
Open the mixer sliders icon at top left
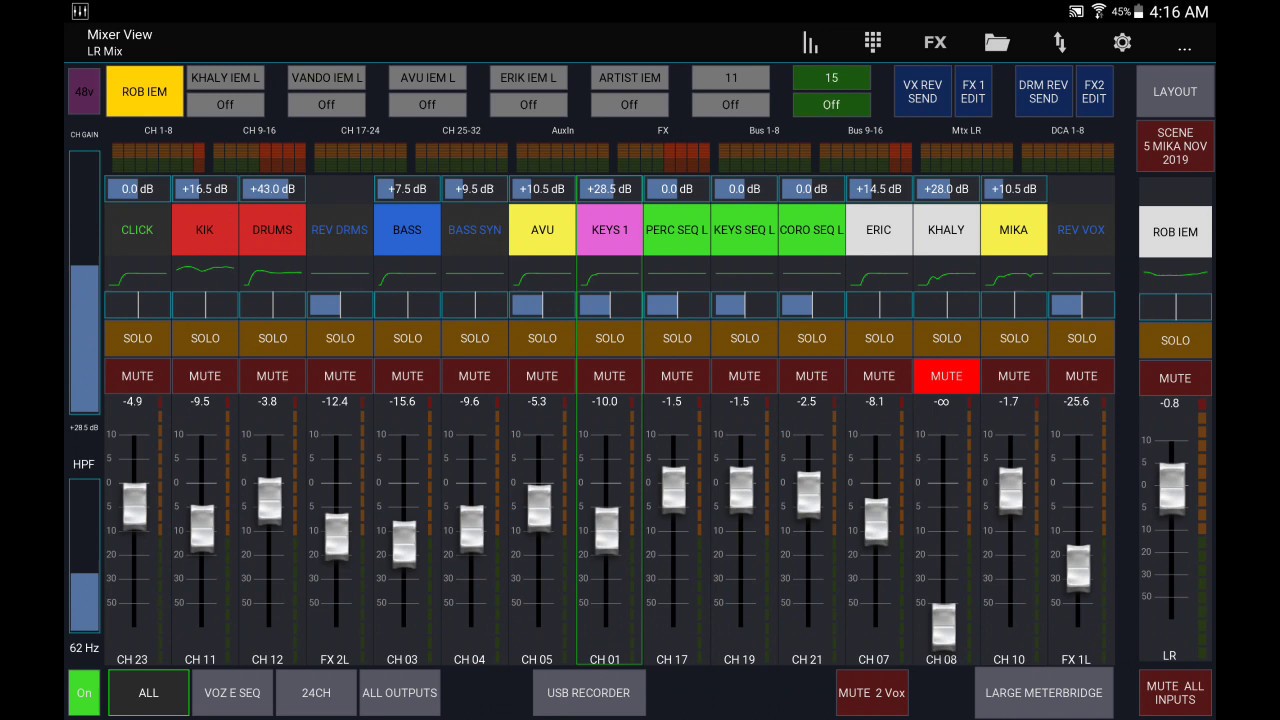(x=80, y=12)
